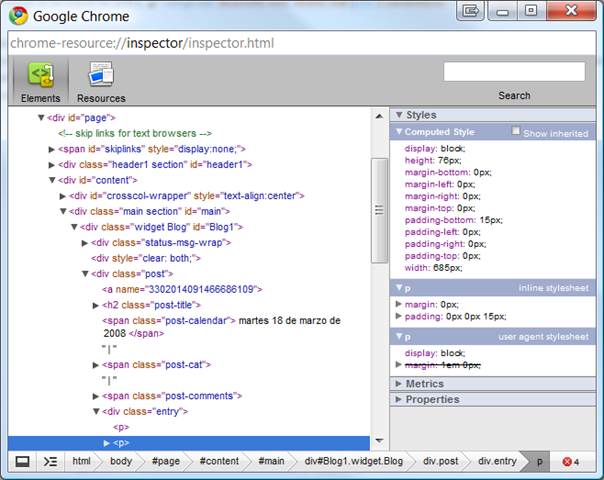Expand the Metrics section
Screen dimensions: 604x480
(x=399, y=384)
